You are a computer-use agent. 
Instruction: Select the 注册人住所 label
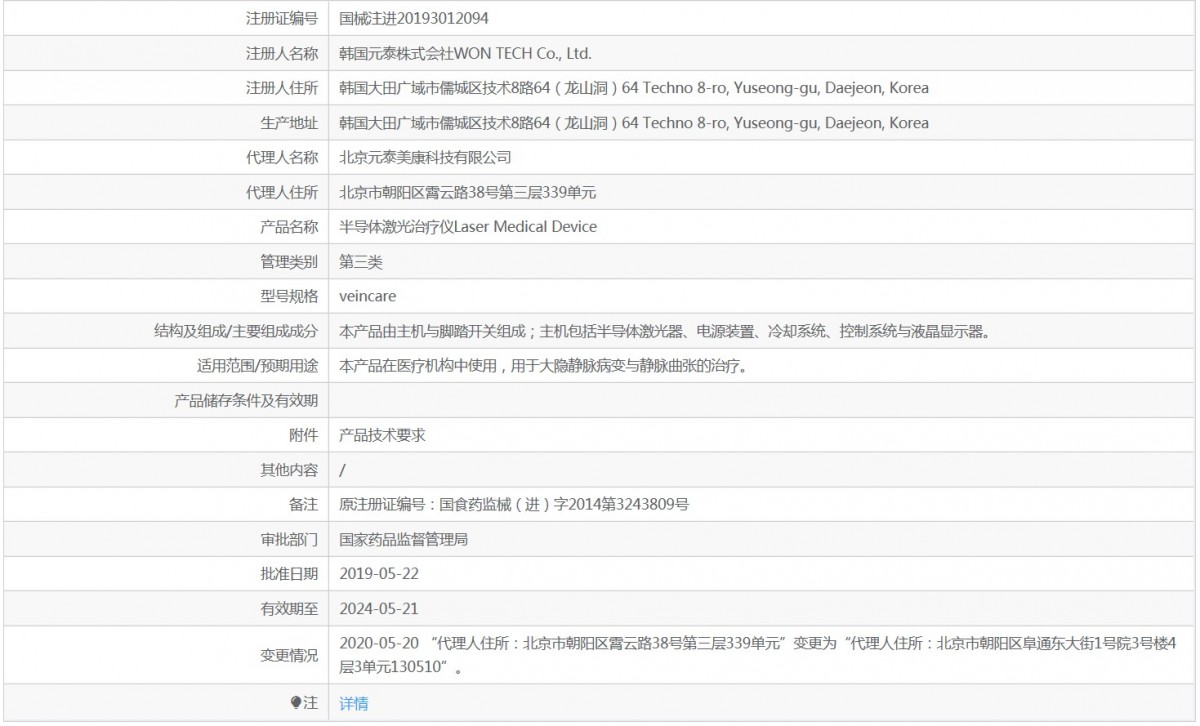[282, 88]
